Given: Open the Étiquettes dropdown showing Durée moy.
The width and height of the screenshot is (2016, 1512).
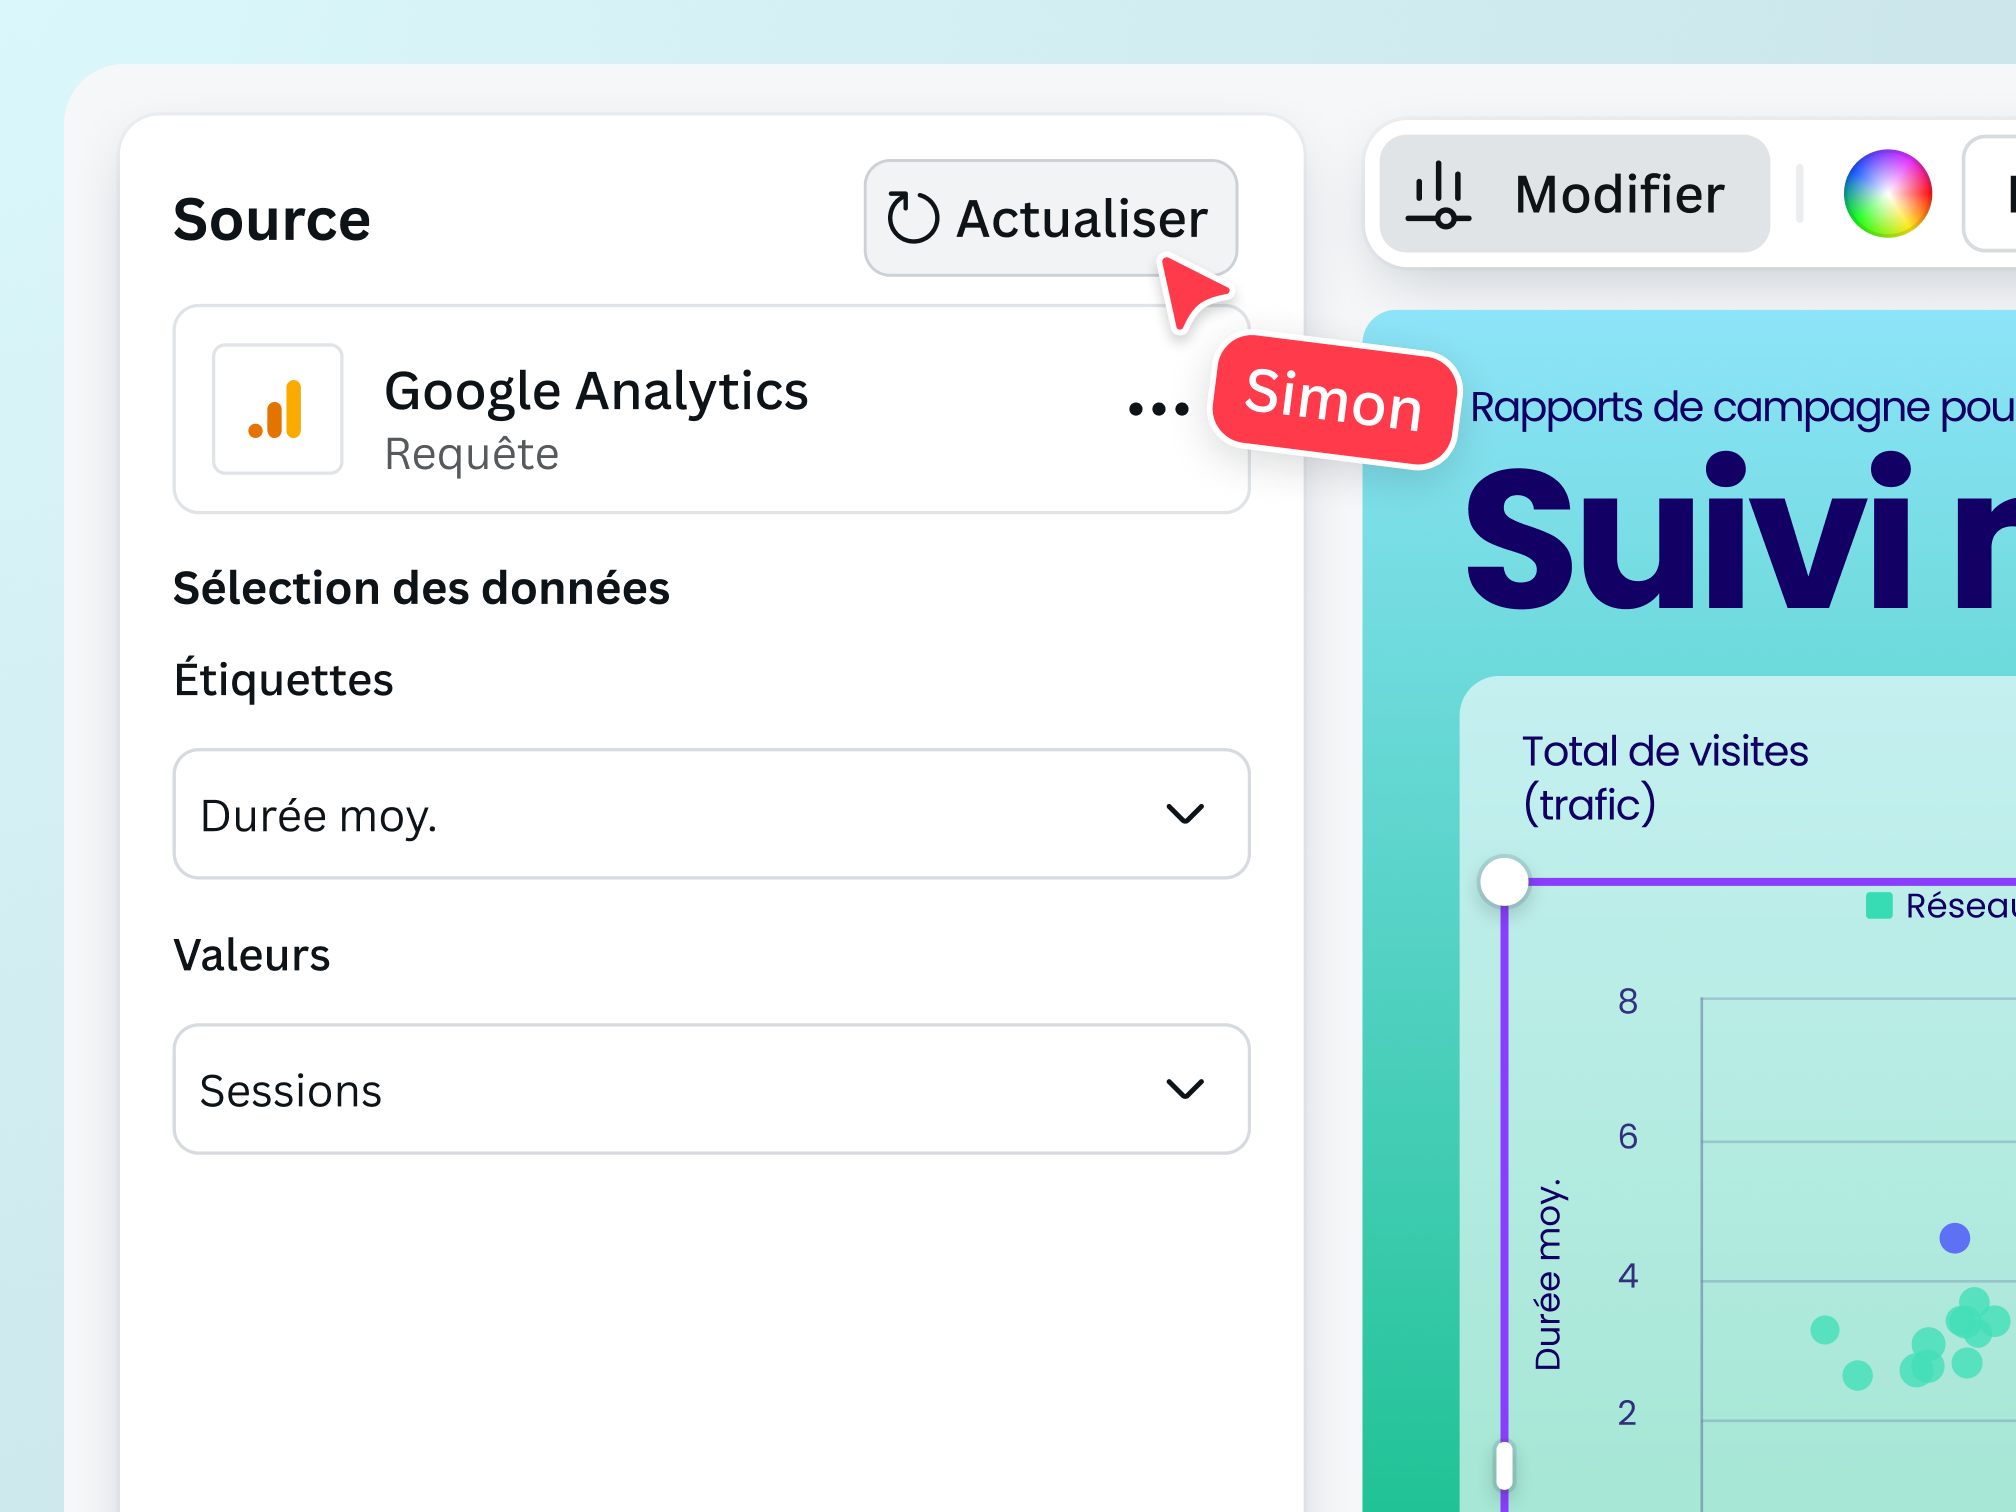Looking at the screenshot, I should 711,814.
